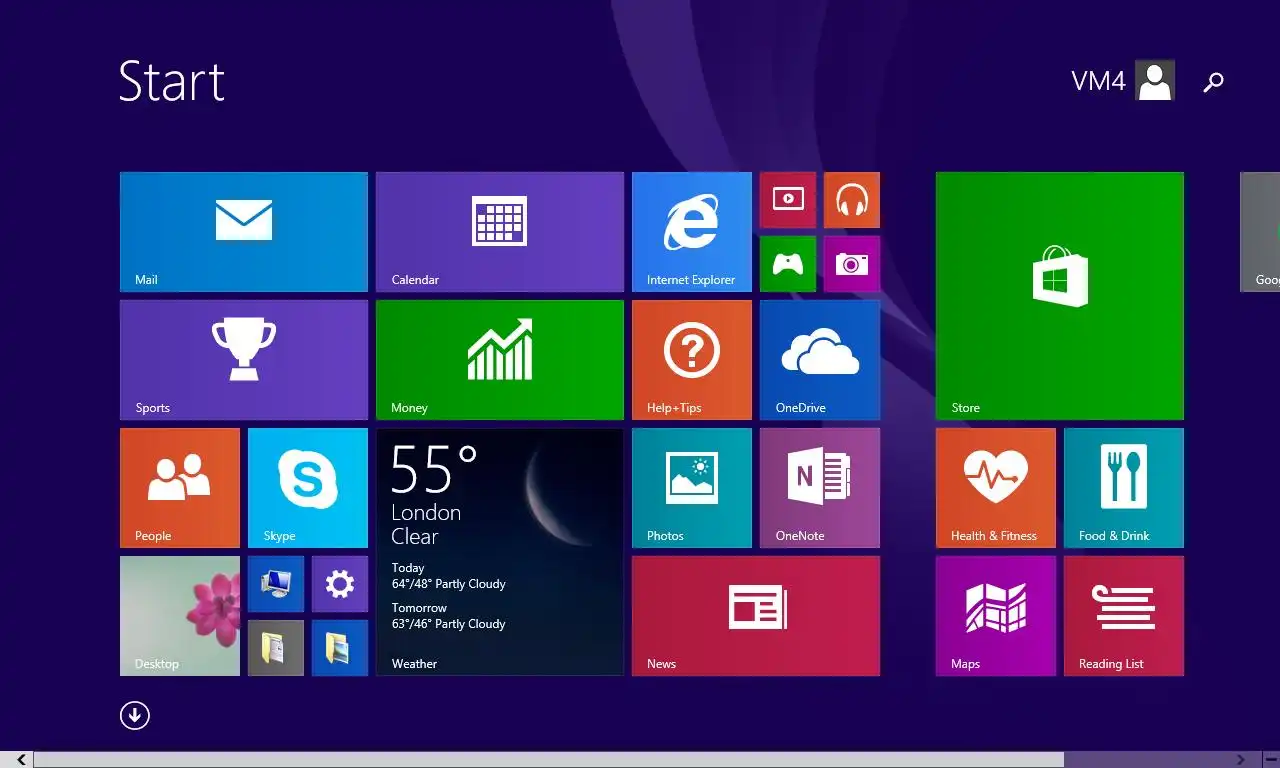Screen dimensions: 1280x768
Task: Click the zoom-out button in bottom corner
Action: tap(1271, 760)
